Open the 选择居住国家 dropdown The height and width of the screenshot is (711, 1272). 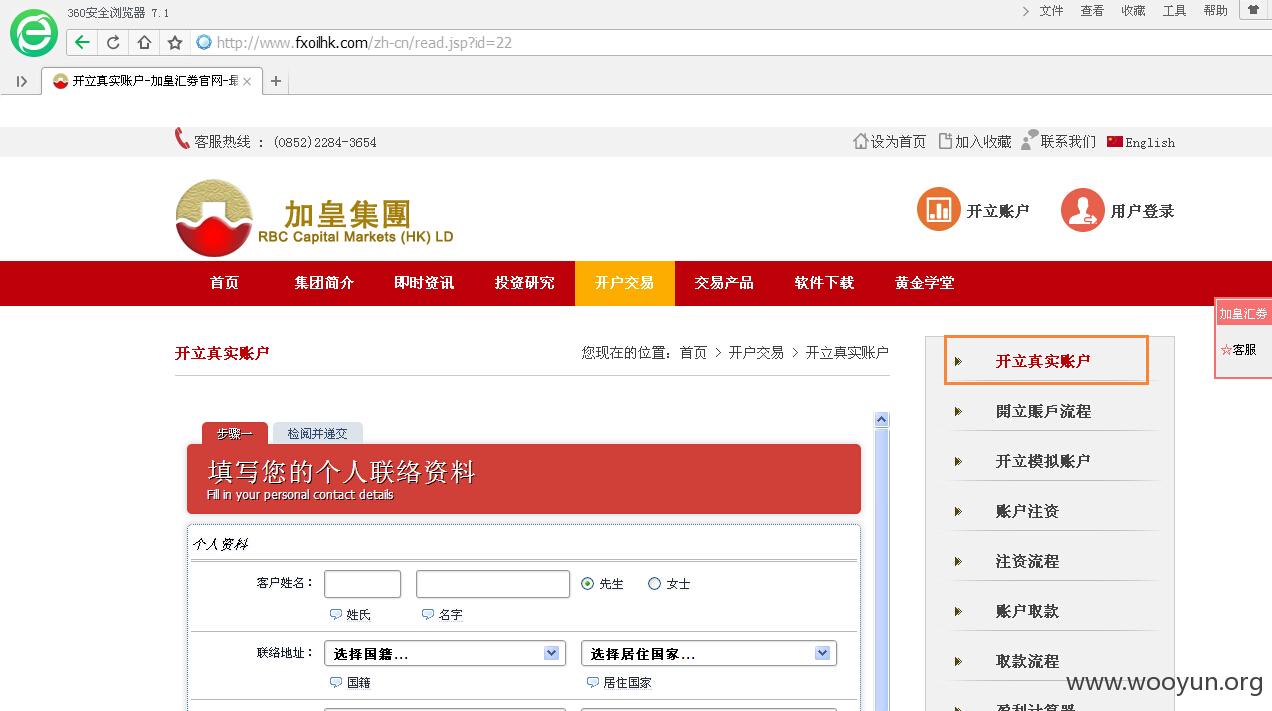coord(709,653)
